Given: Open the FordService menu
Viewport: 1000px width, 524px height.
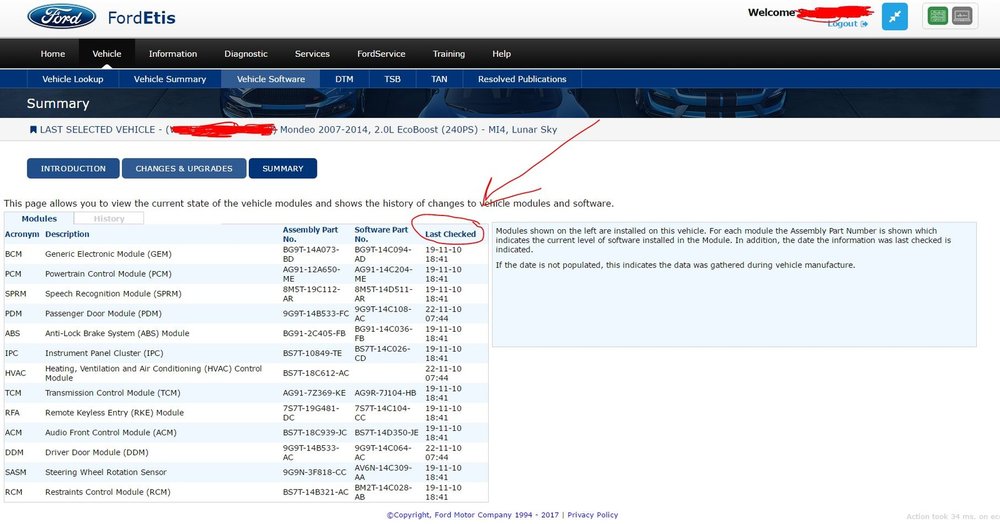Looking at the screenshot, I should (381, 54).
